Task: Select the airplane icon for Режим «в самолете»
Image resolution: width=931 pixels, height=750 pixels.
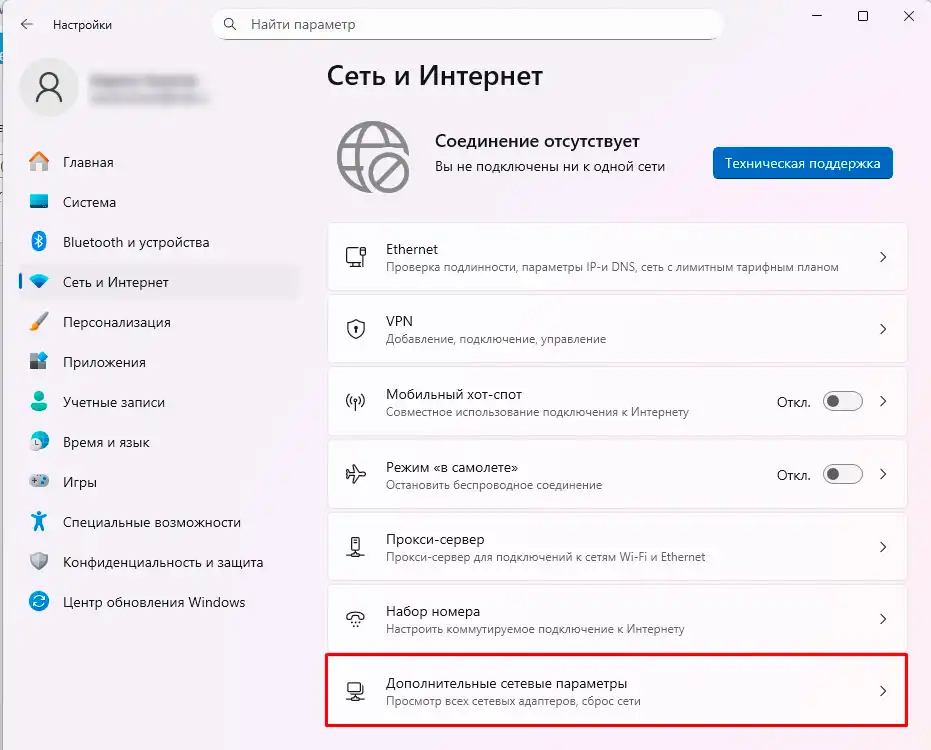Action: tap(356, 474)
